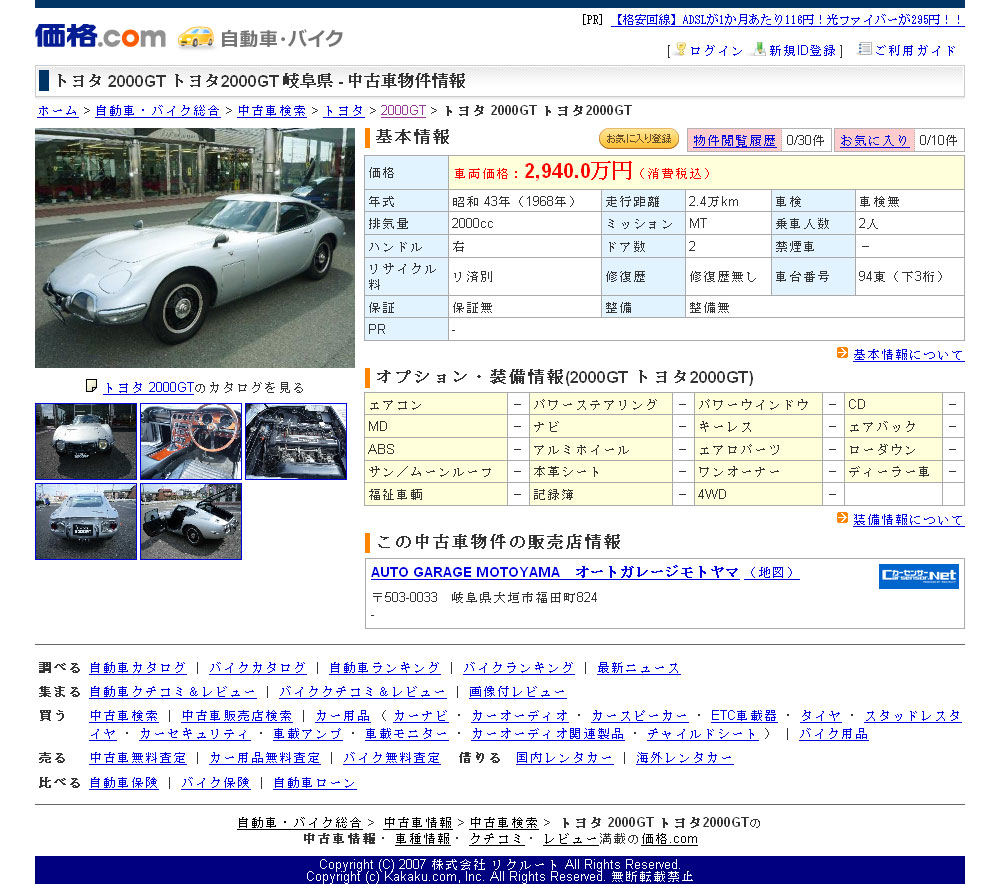
Task: Click the arrow icon beside 装備情報について
Action: pyautogui.click(x=842, y=518)
